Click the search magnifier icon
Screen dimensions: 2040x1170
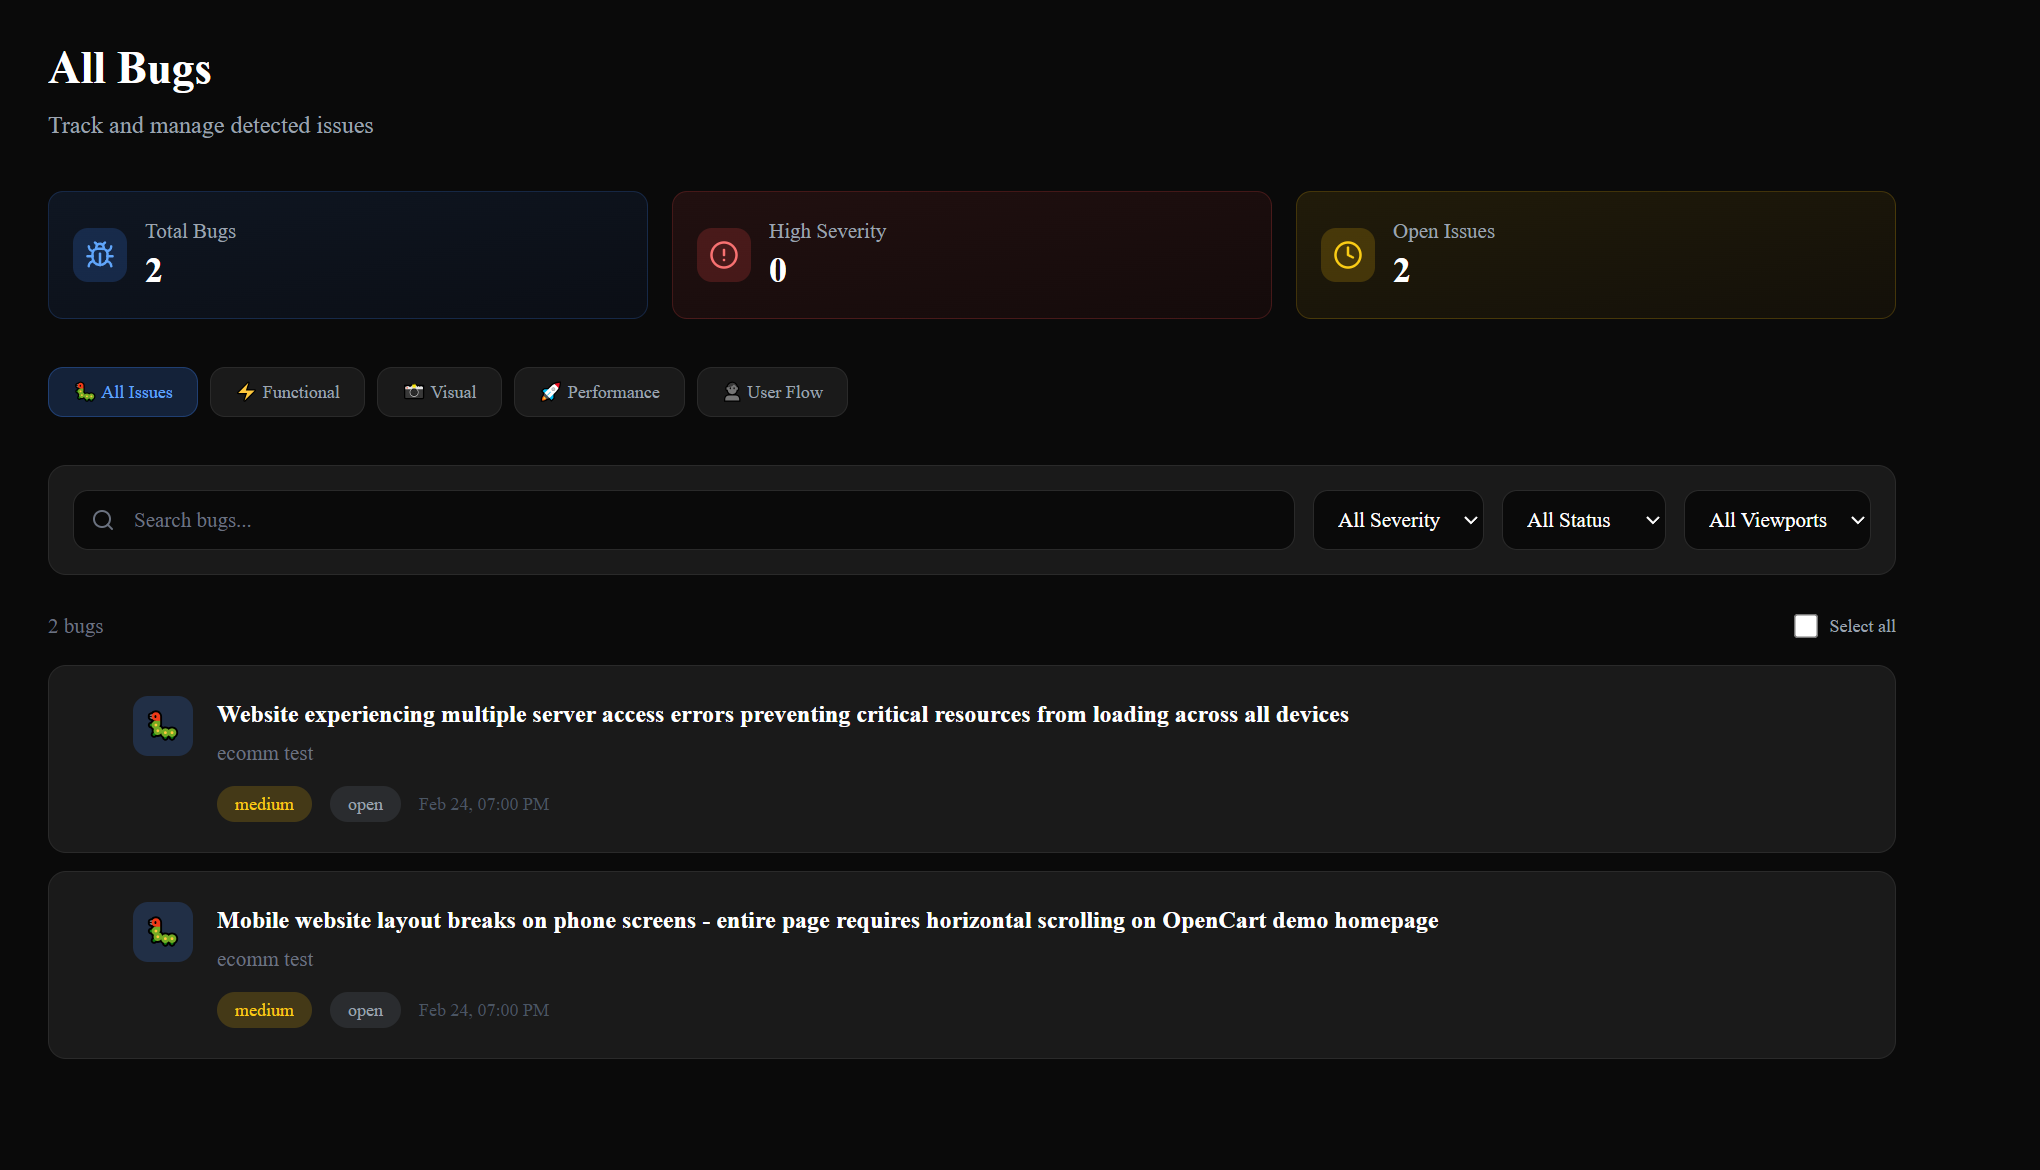click(x=103, y=520)
